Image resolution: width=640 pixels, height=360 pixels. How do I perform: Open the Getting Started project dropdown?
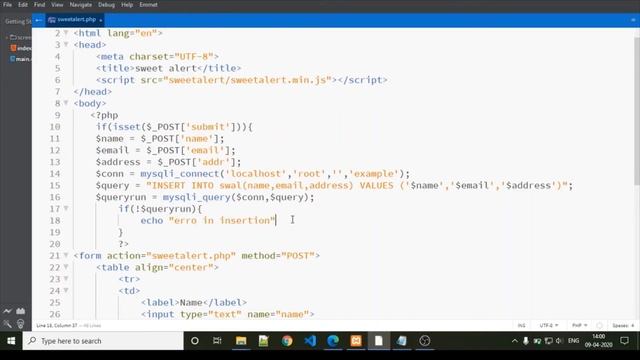pos(17,21)
